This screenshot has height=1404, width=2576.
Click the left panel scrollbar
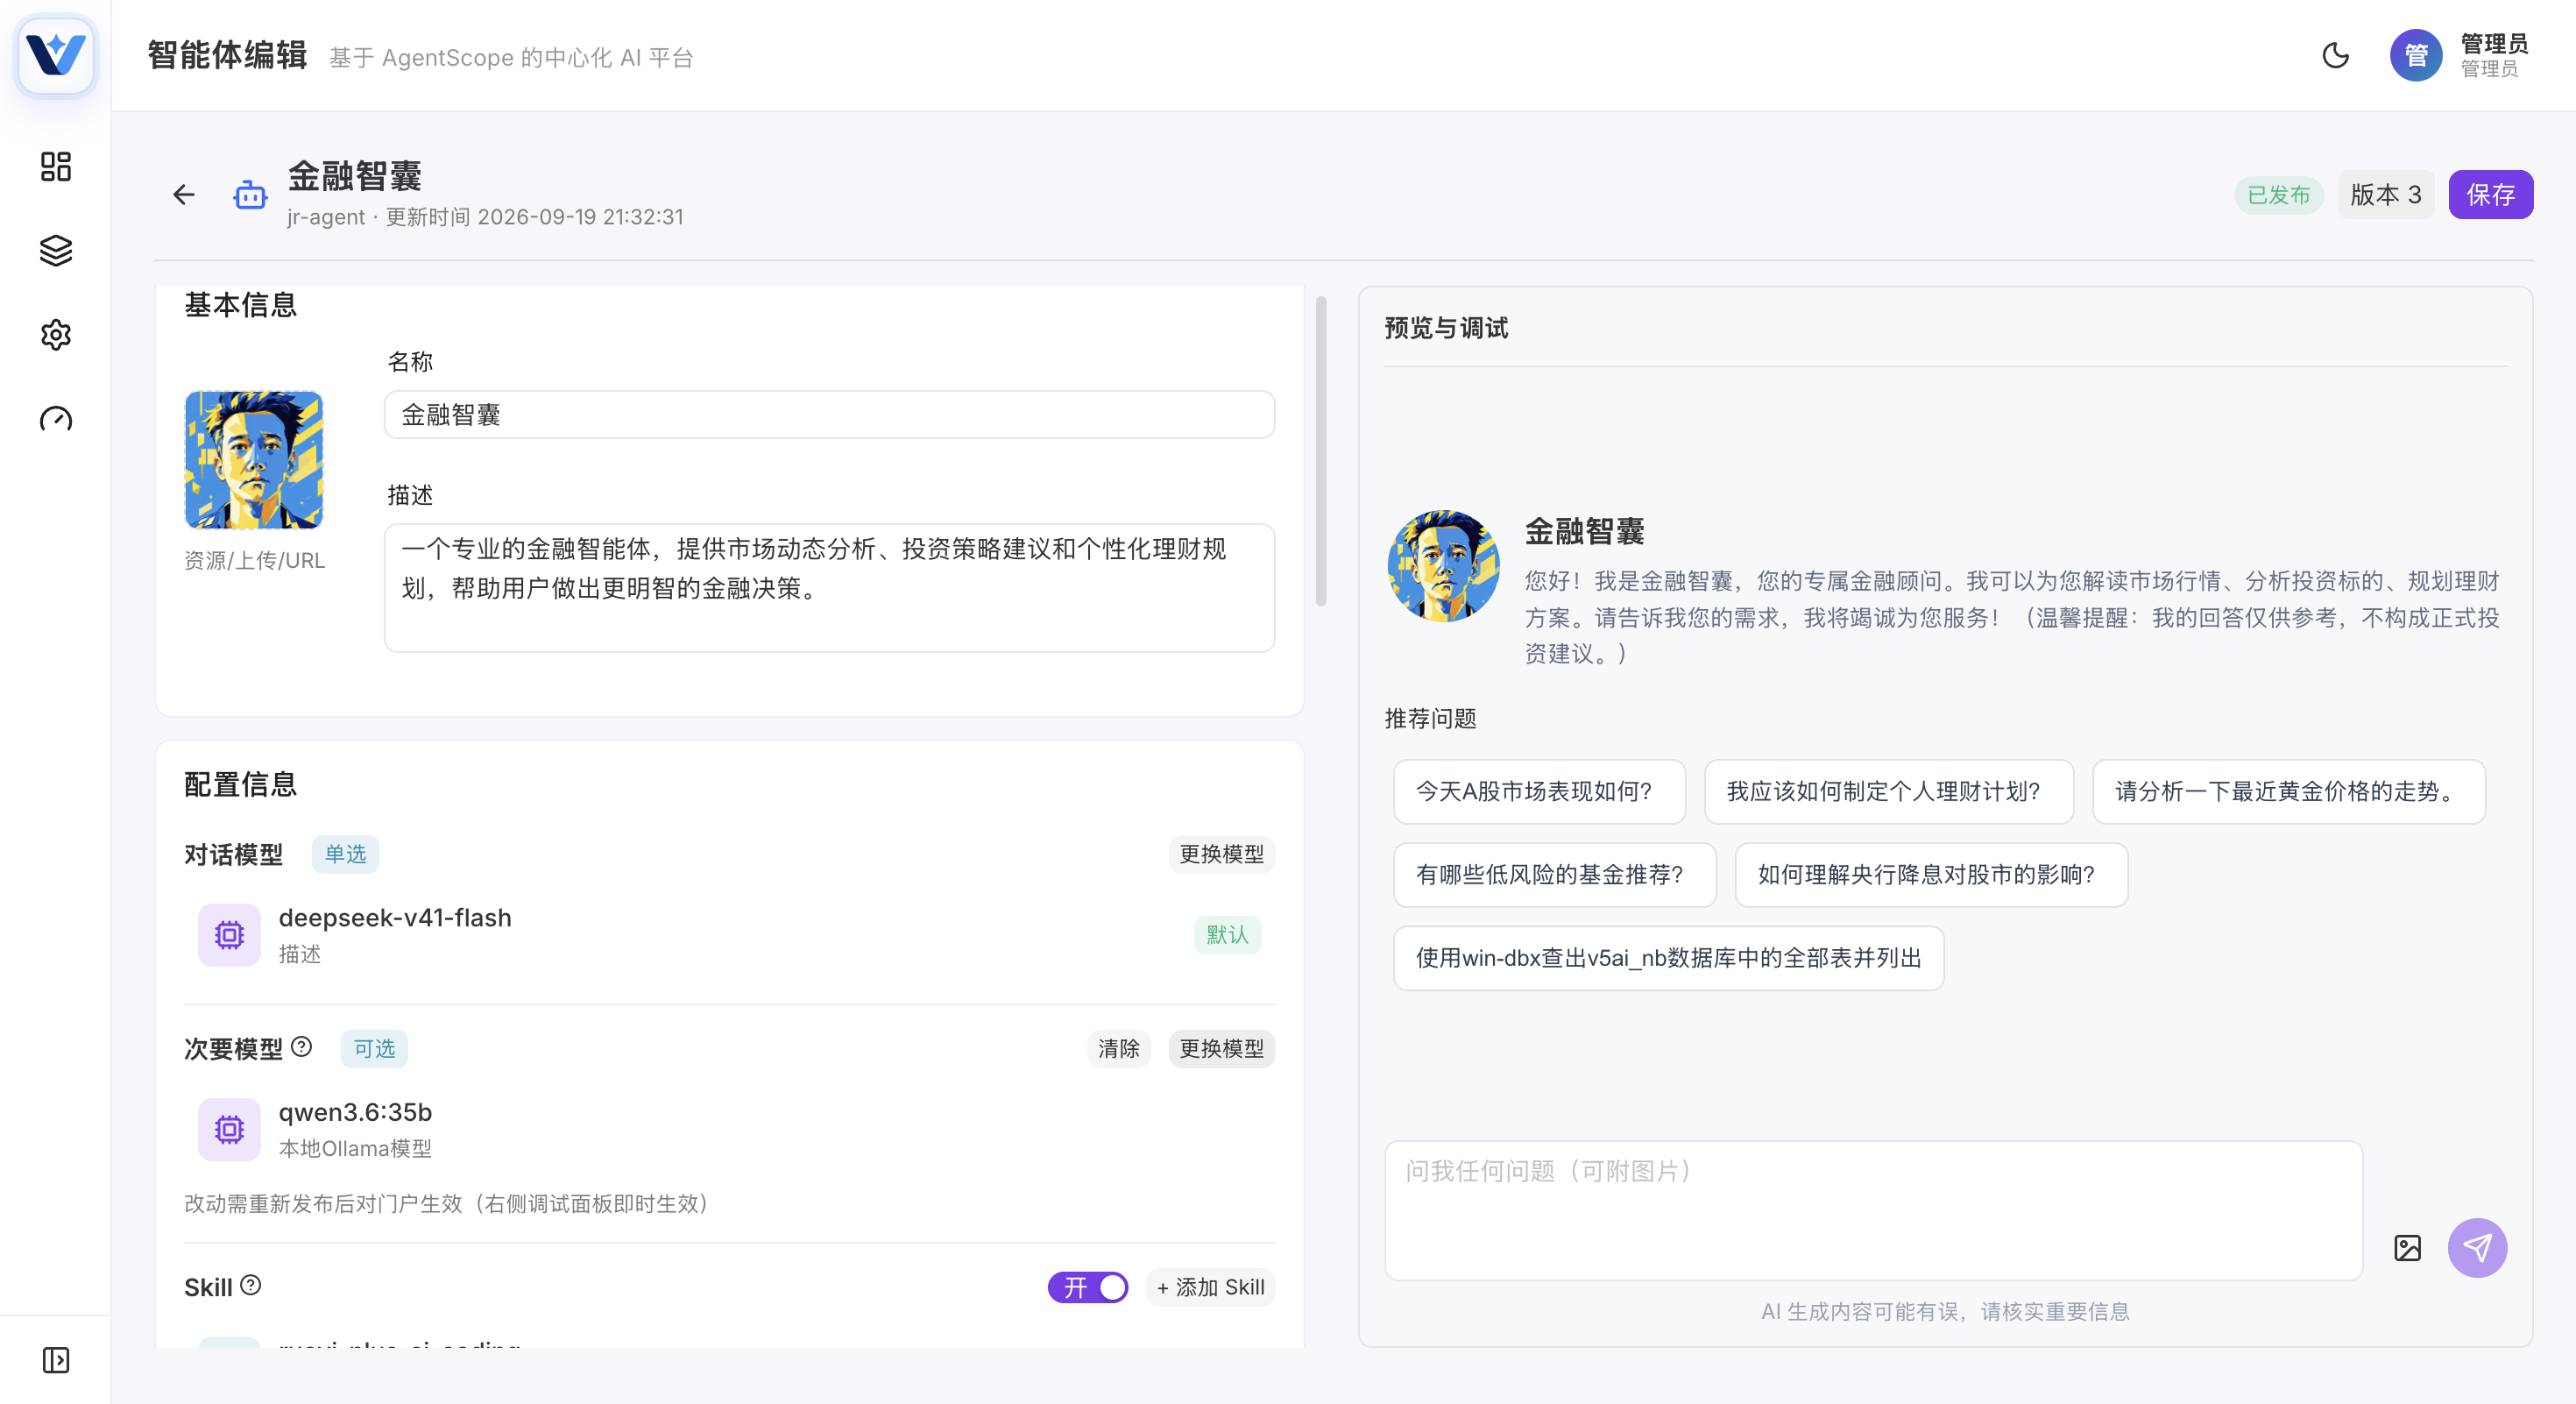pyautogui.click(x=1321, y=452)
